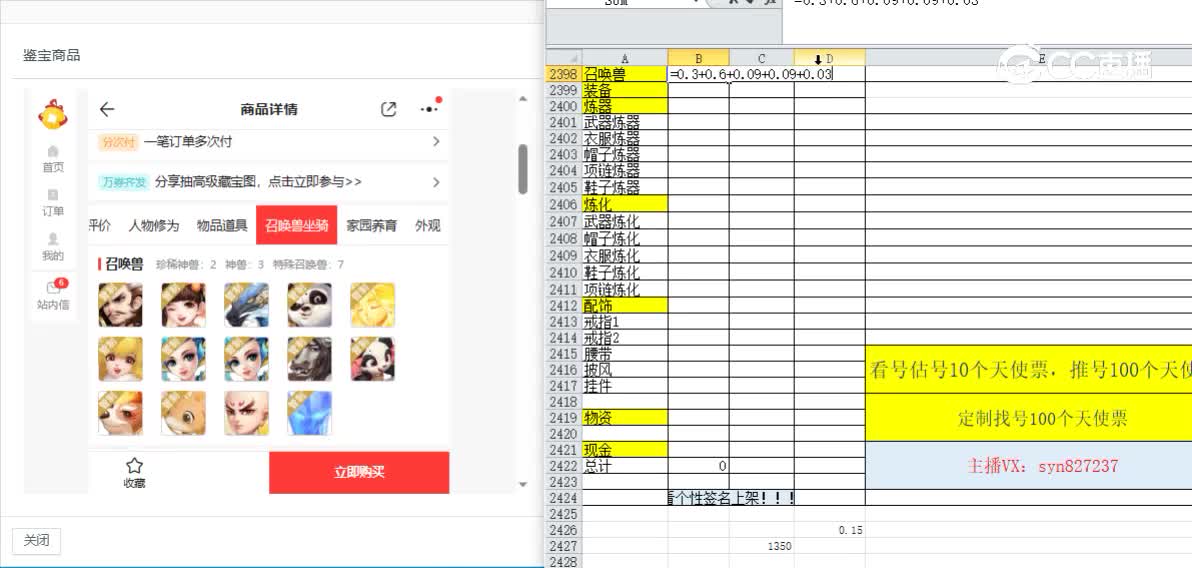Viewport: 1192px width, 568px height.
Task: Select the tan deer pet thumbnail
Action: (x=183, y=413)
